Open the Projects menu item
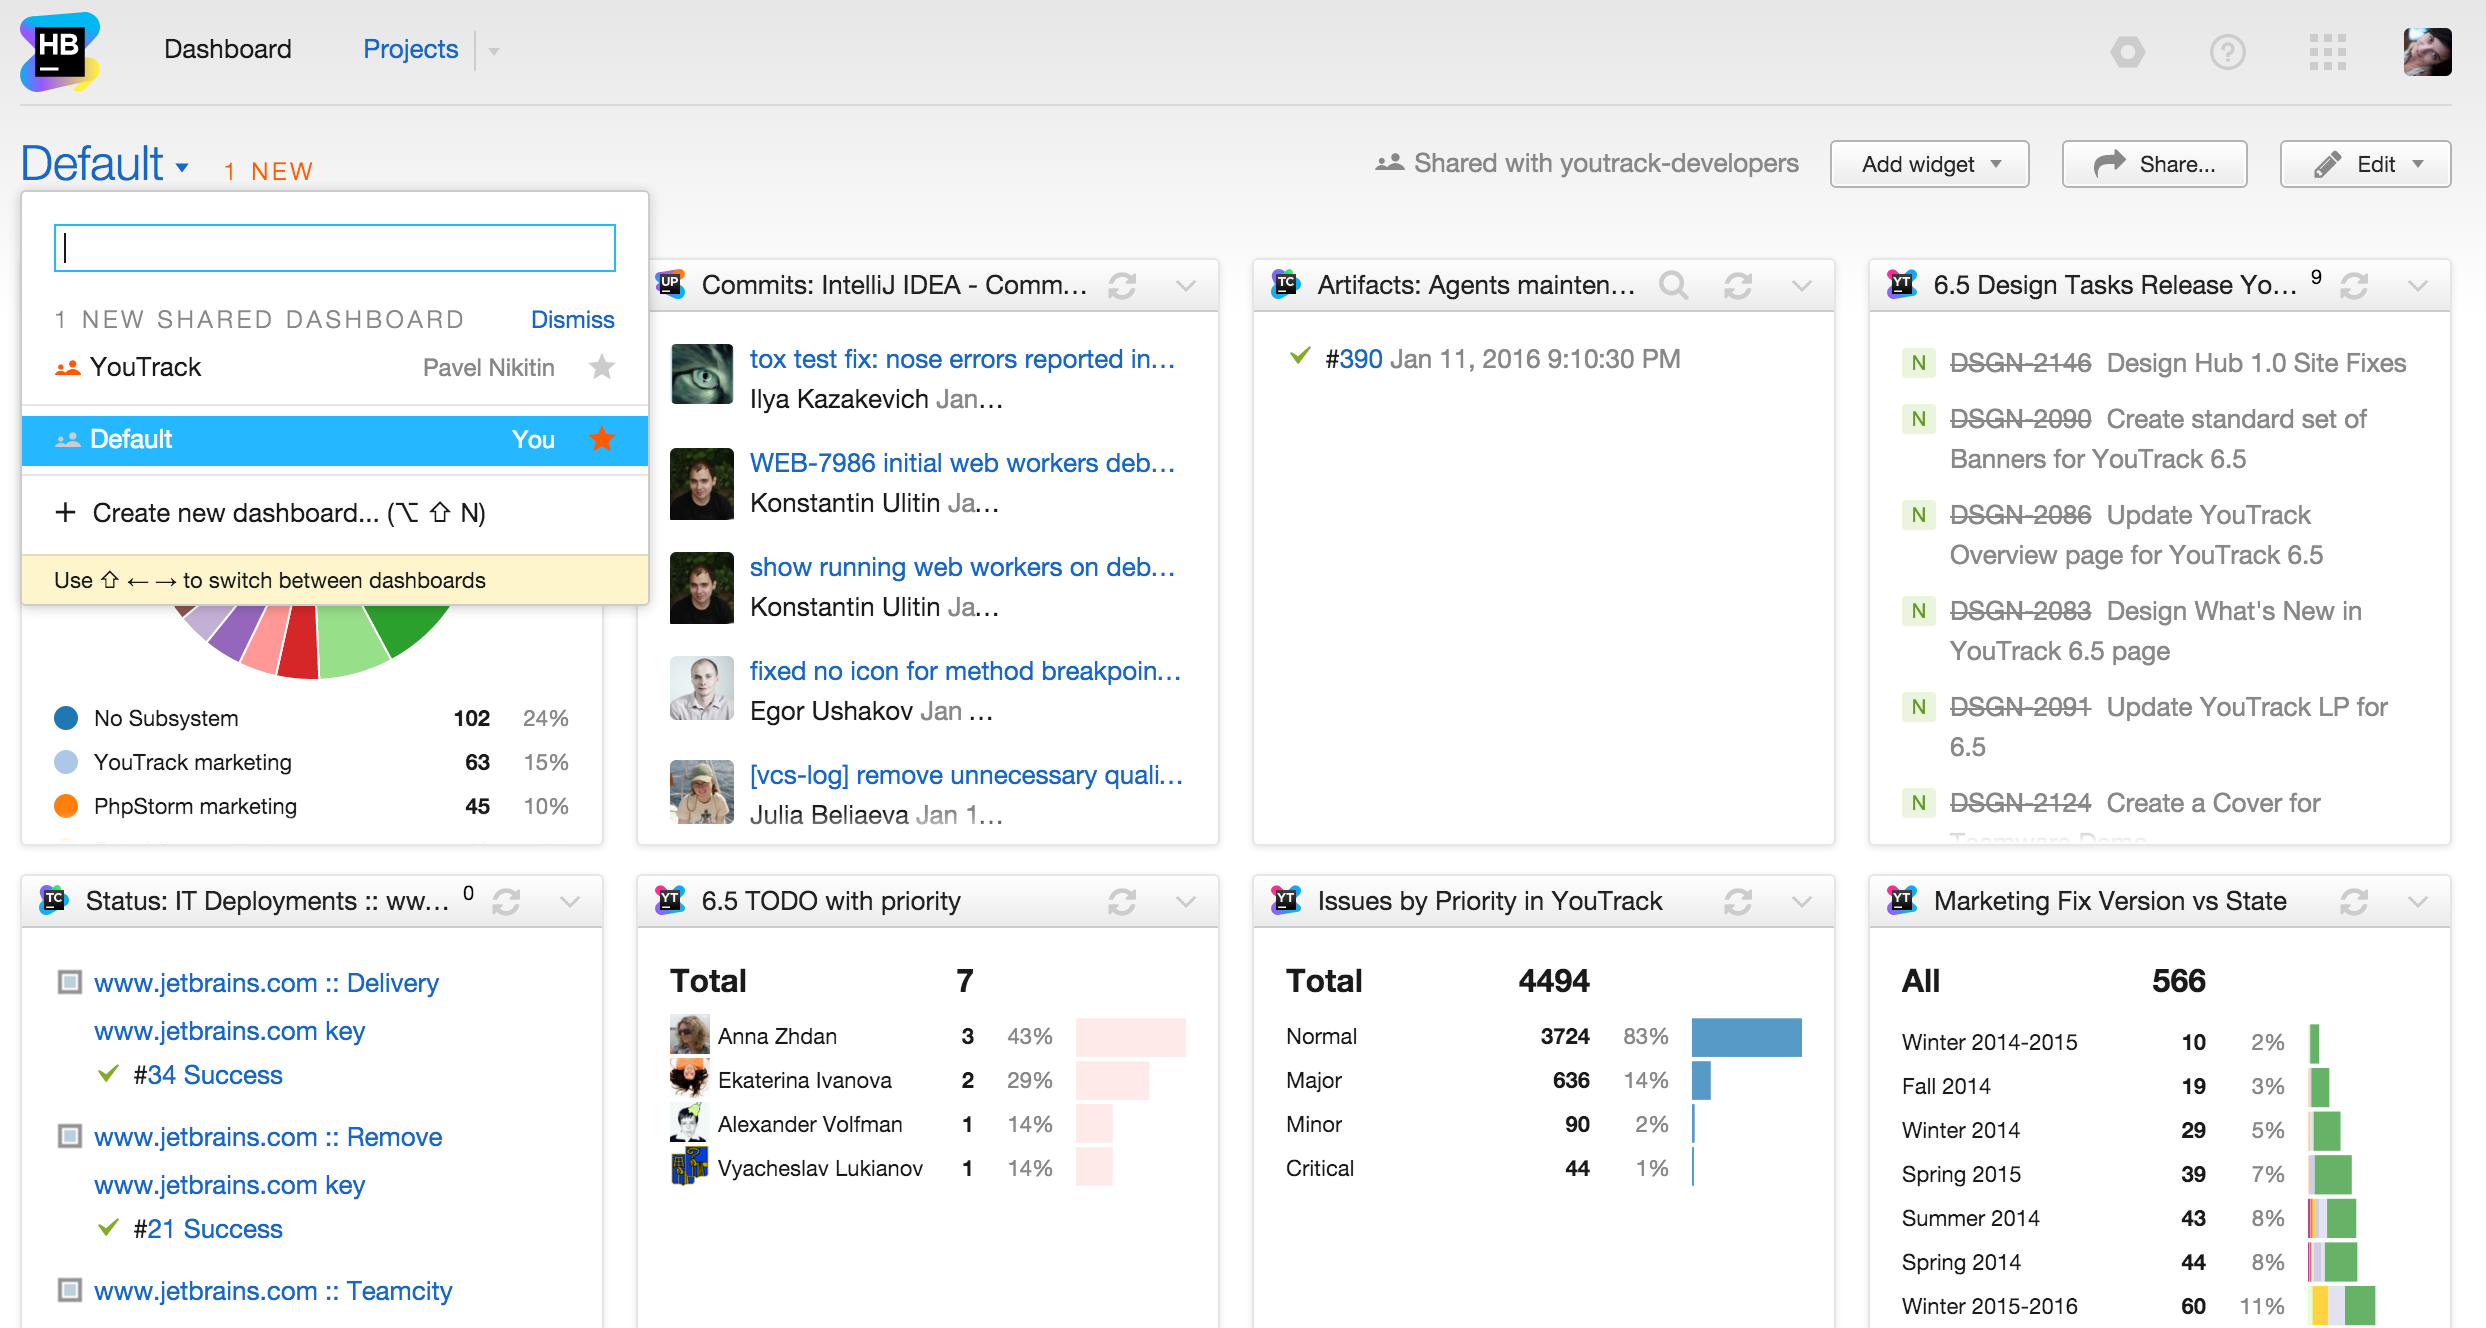 click(x=410, y=49)
